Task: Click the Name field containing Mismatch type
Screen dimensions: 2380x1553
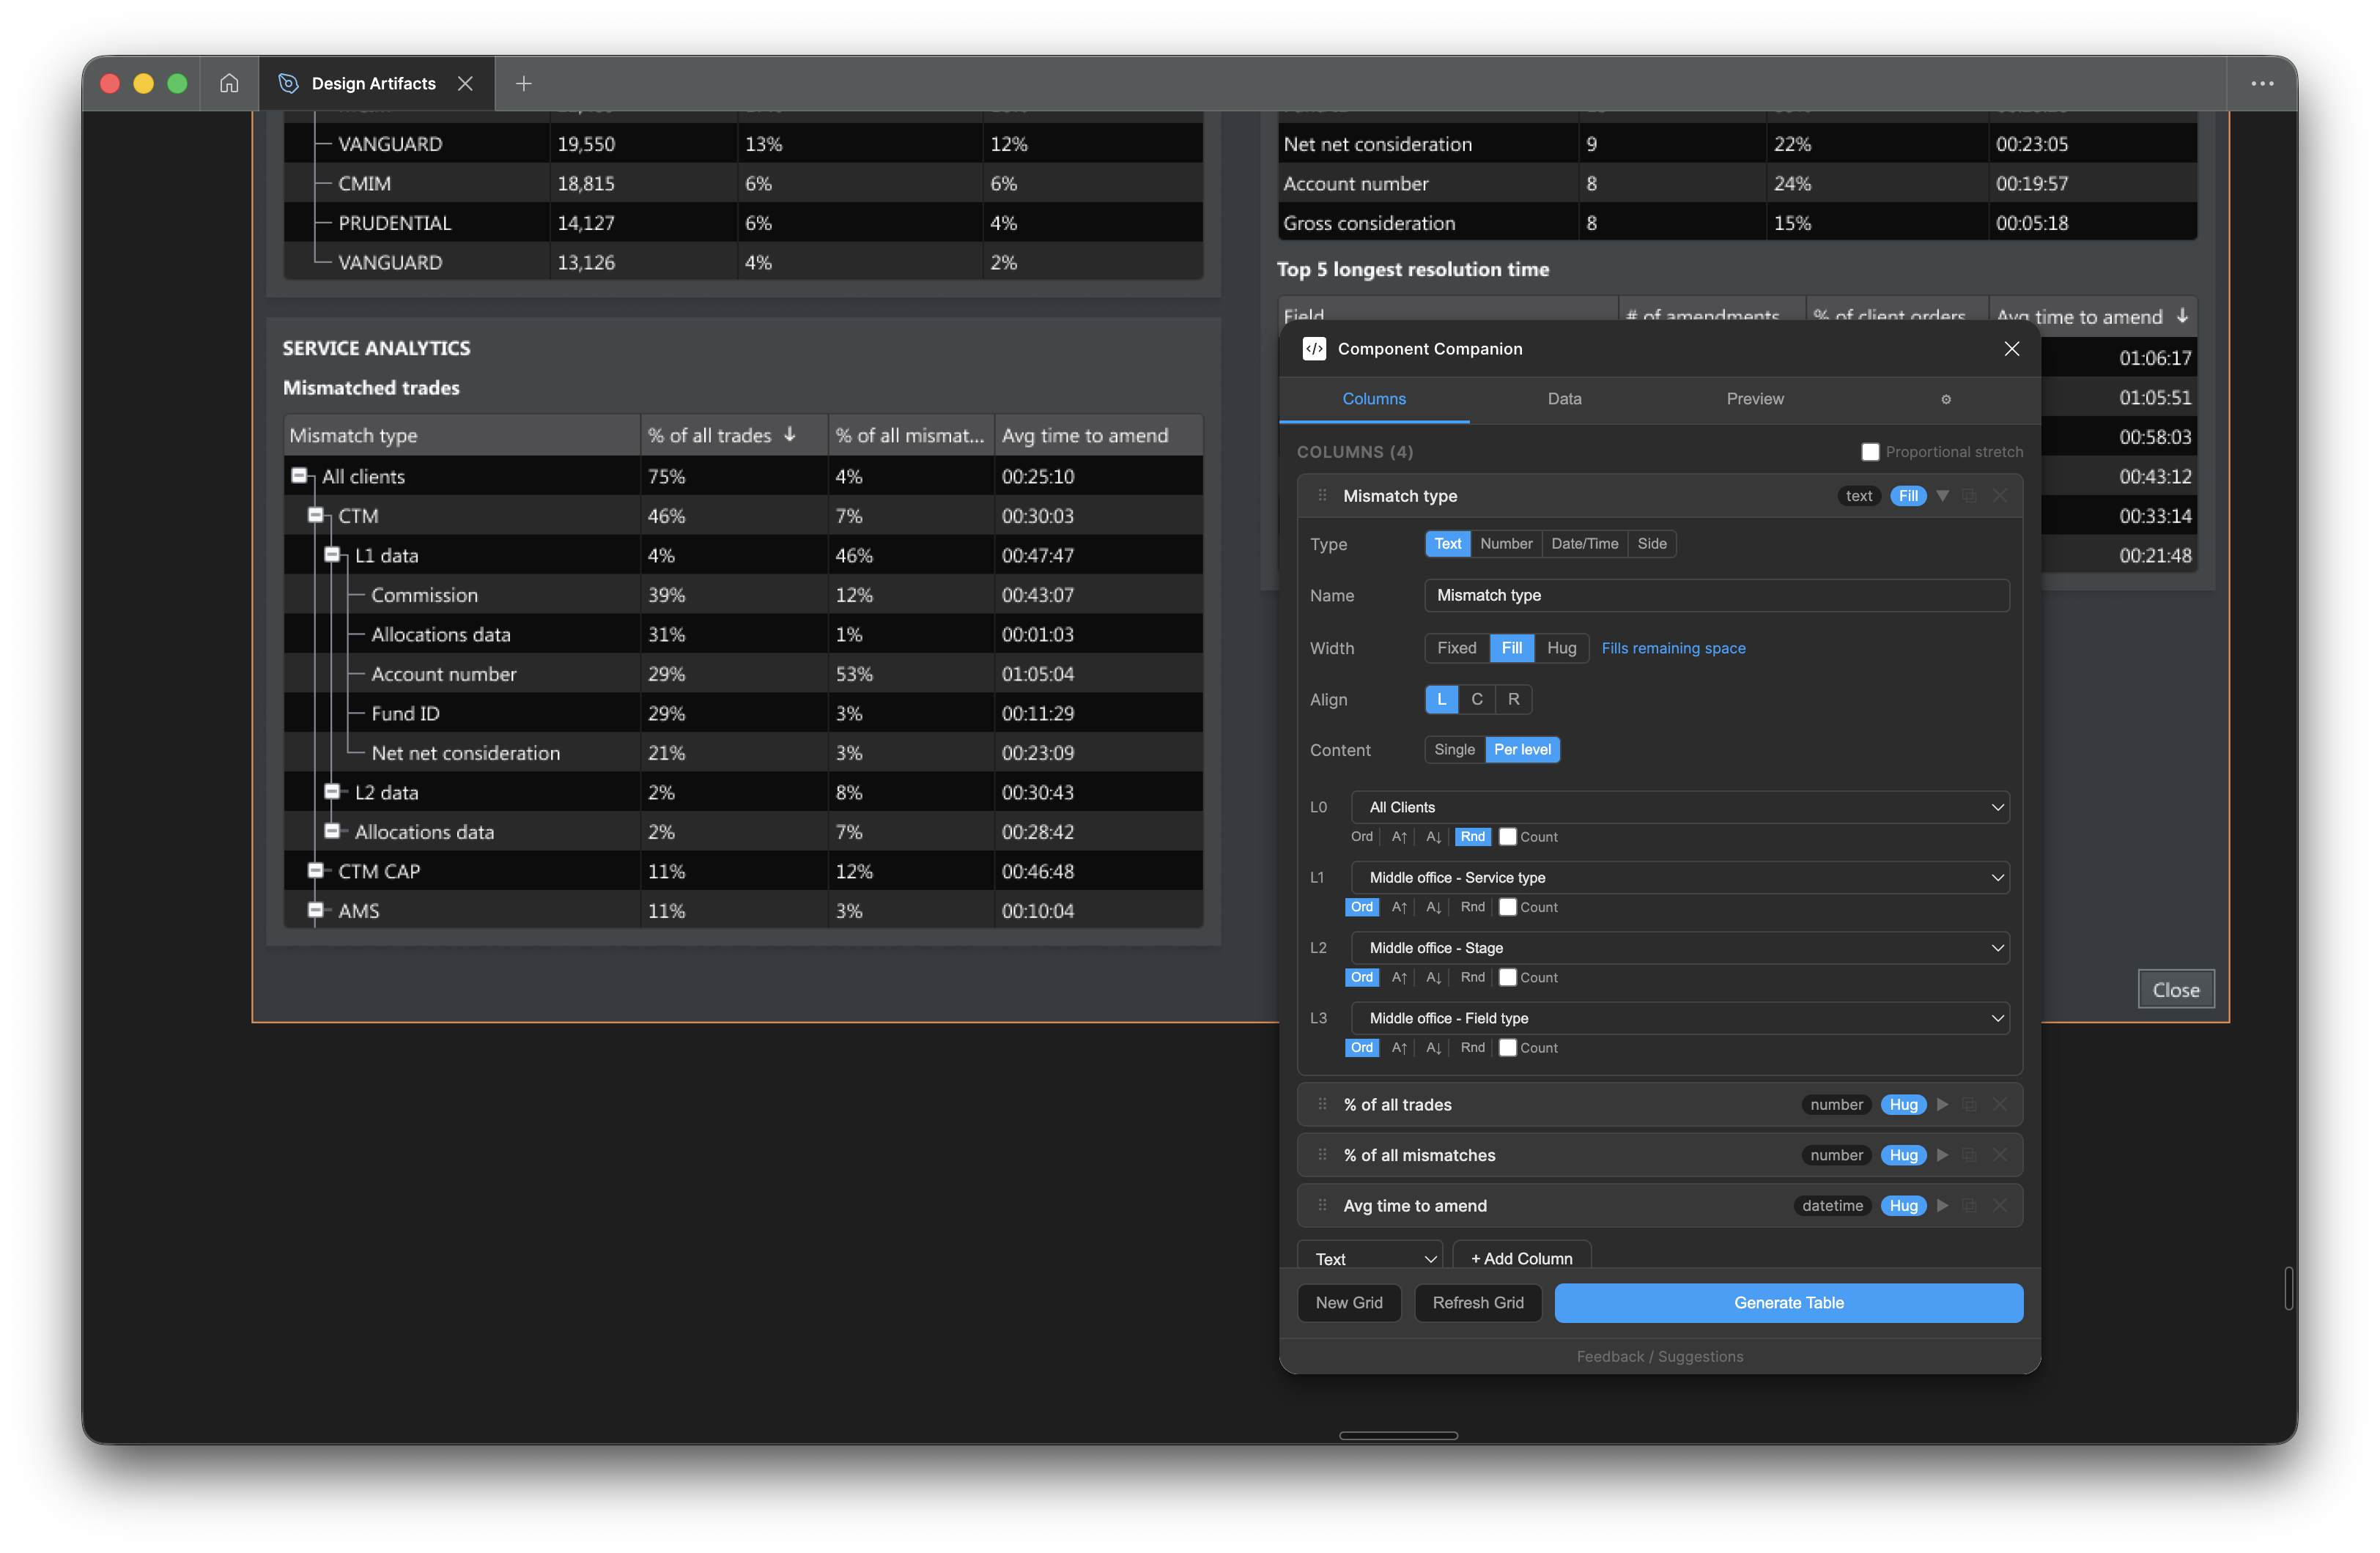Action: (1716, 596)
